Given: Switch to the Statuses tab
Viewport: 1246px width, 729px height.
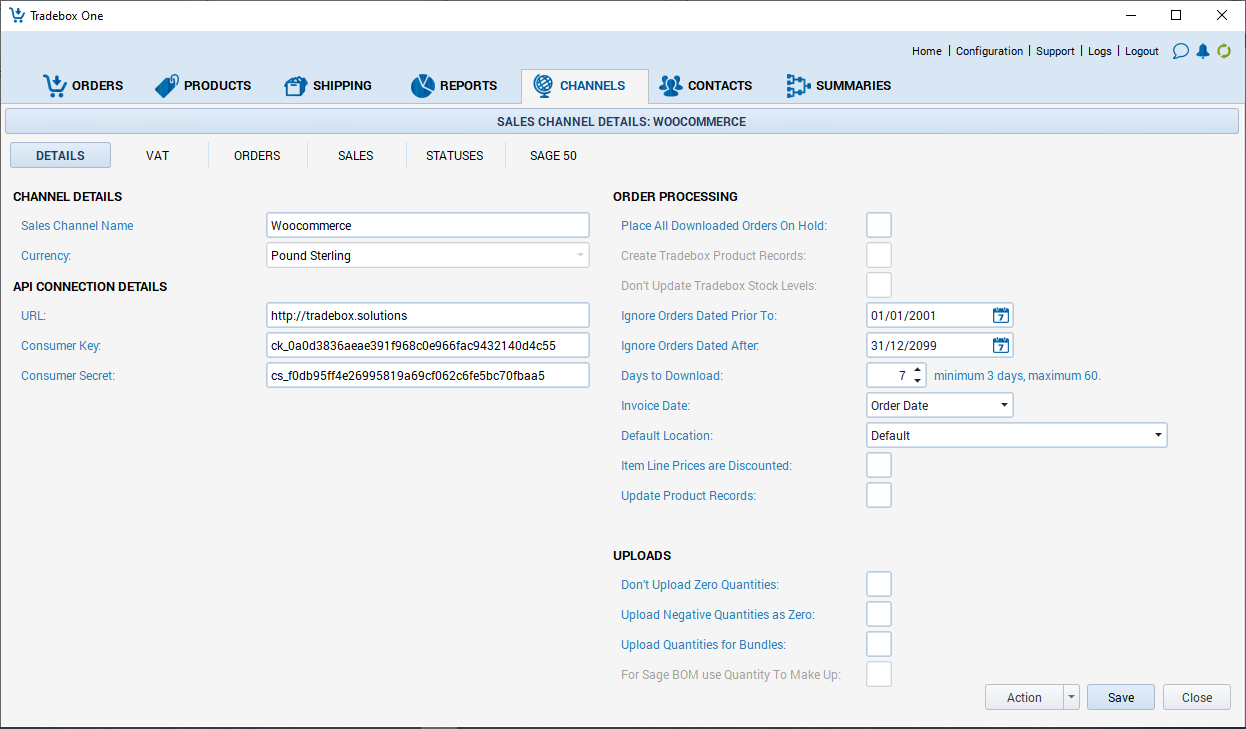Looking at the screenshot, I should pyautogui.click(x=455, y=155).
